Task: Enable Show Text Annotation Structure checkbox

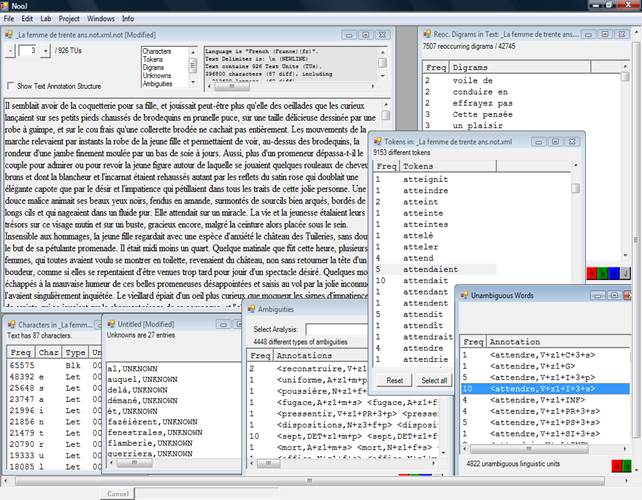Action: [x=11, y=86]
